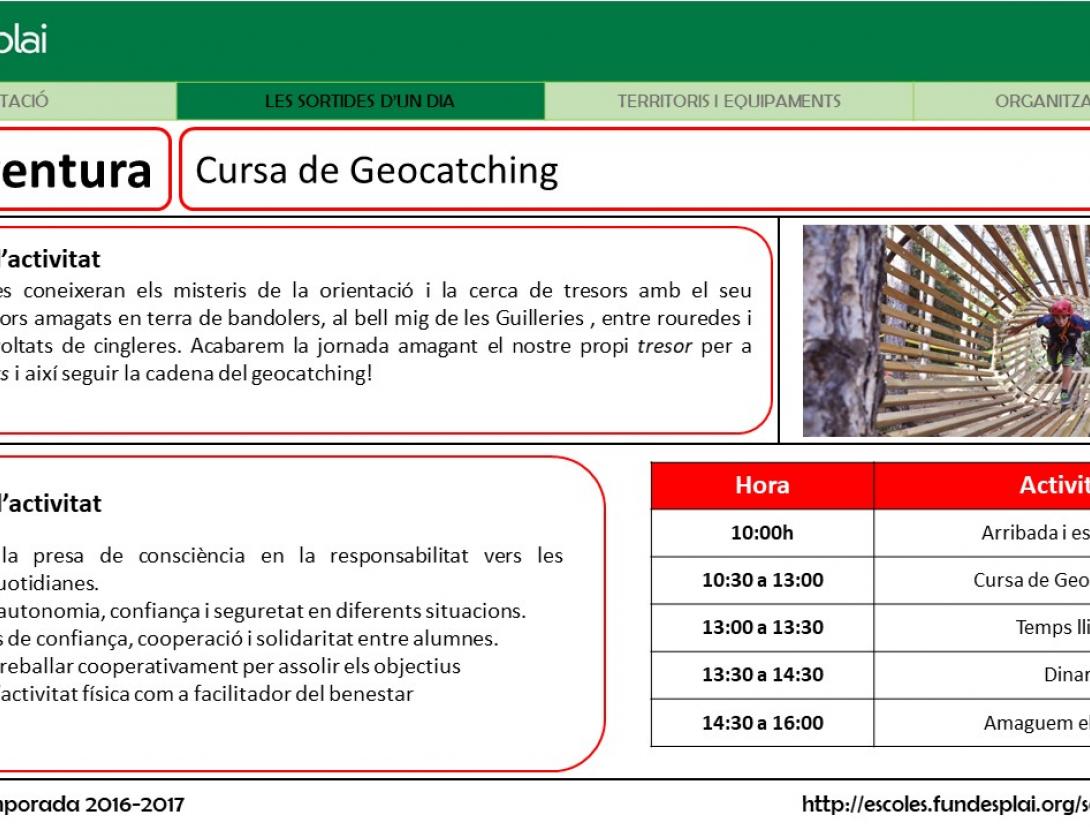Select the Temps lliure time slot
Viewport: 1090px width, 830px height.
point(763,628)
